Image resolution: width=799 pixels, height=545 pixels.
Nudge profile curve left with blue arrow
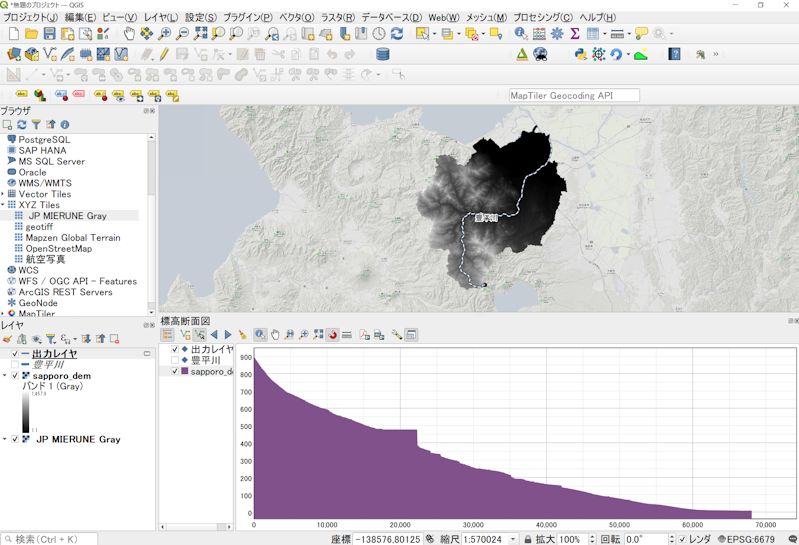tap(214, 335)
